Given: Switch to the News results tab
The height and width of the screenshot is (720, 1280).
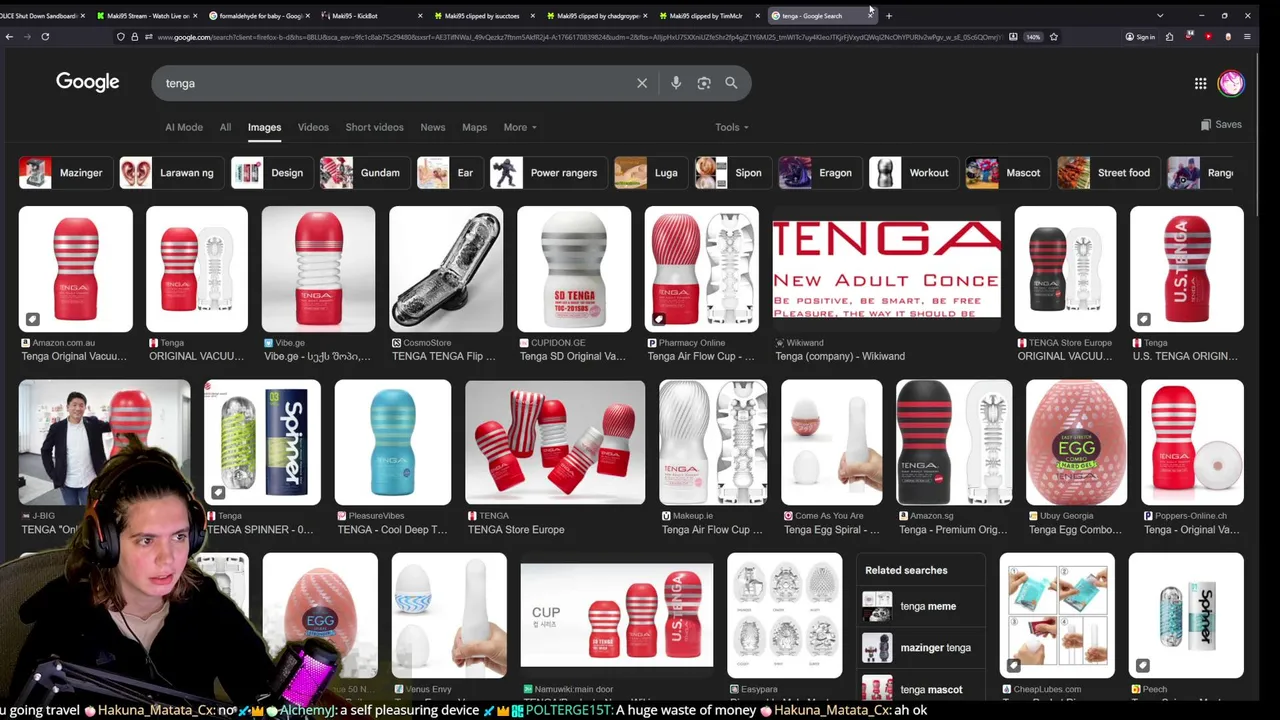Looking at the screenshot, I should coord(433,127).
